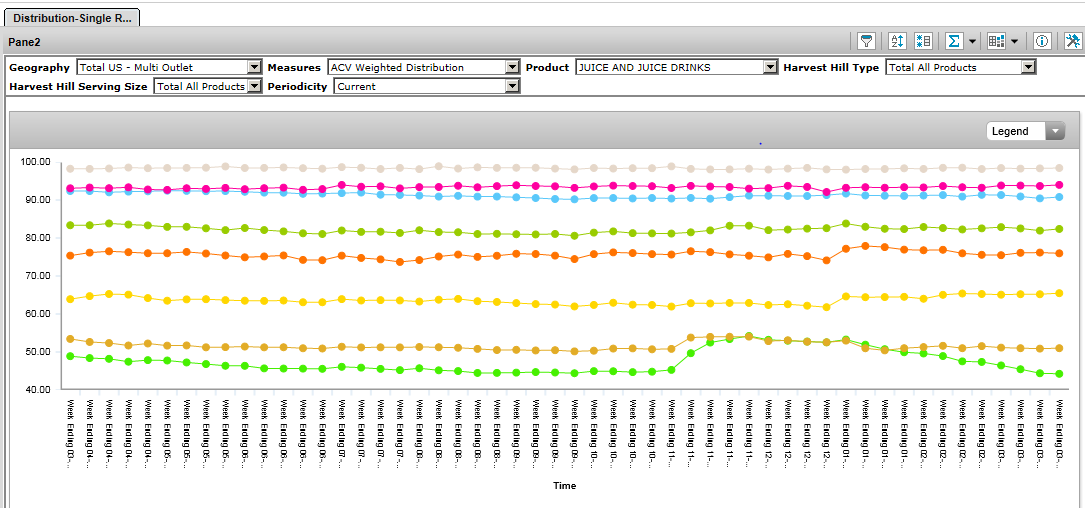Screen dimensions: 1085x508
Task: Expand the Legend dropdown on chart
Action: click(1055, 131)
